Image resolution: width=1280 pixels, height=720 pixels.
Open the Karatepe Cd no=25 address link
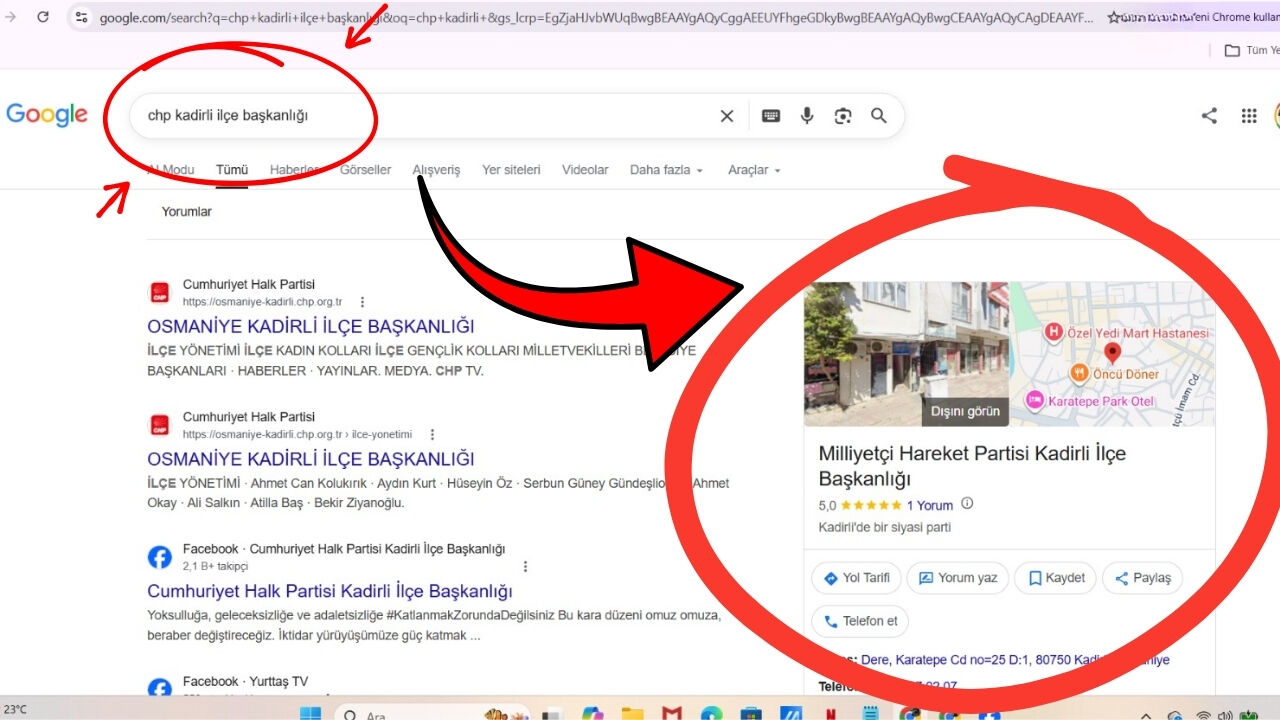pyautogui.click(x=1013, y=660)
